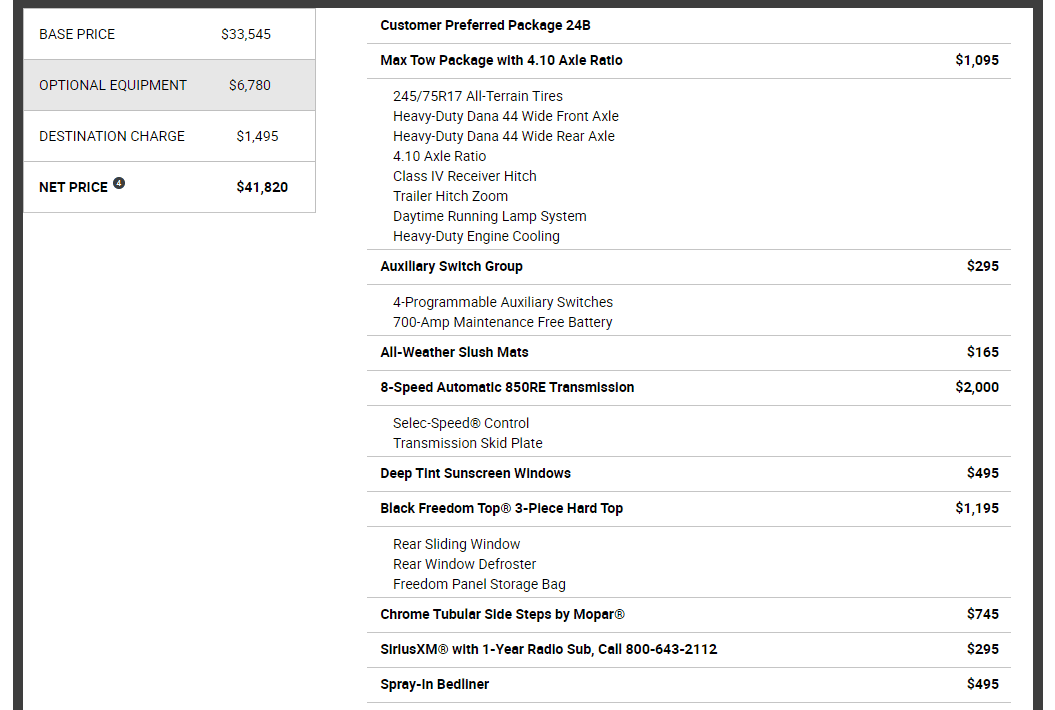Click the $1,495 destination charge value
This screenshot has height=710, width=1055.
(257, 137)
